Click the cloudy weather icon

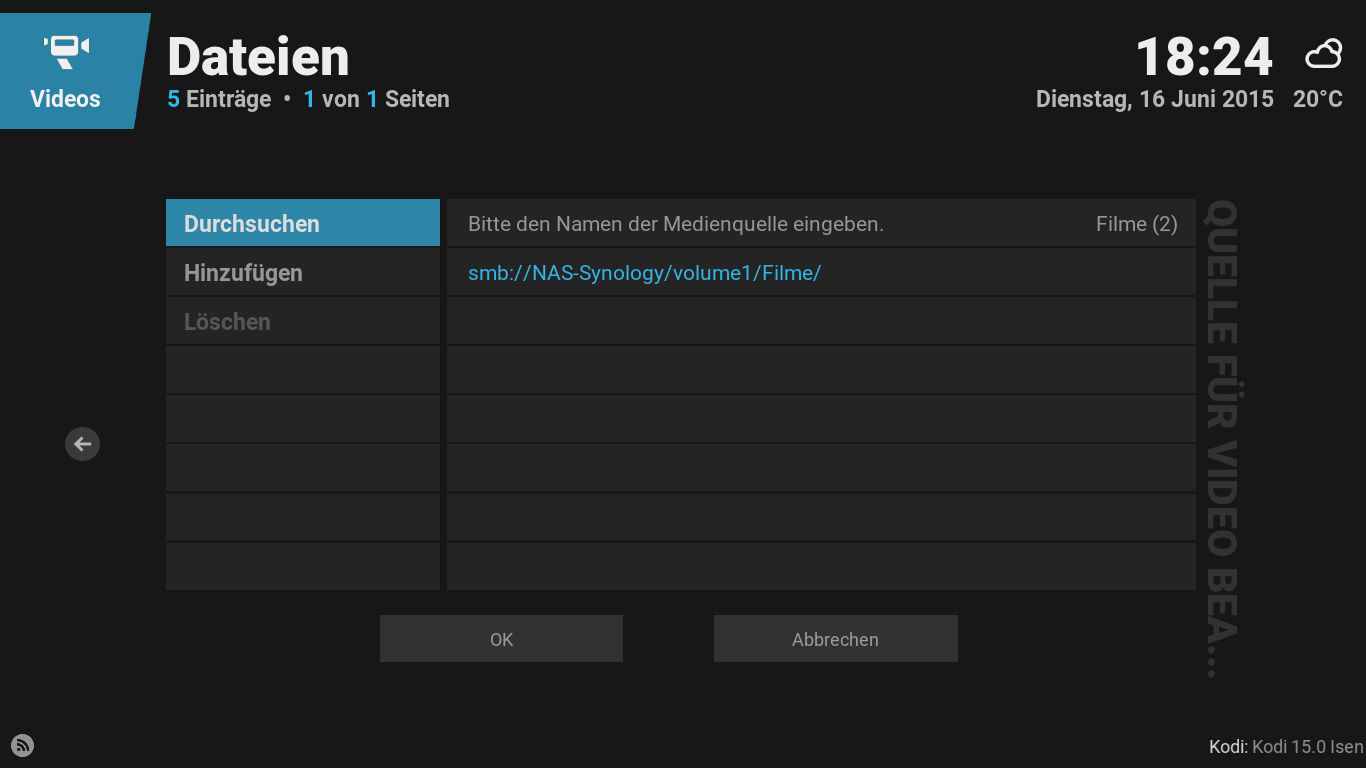pyautogui.click(x=1324, y=54)
